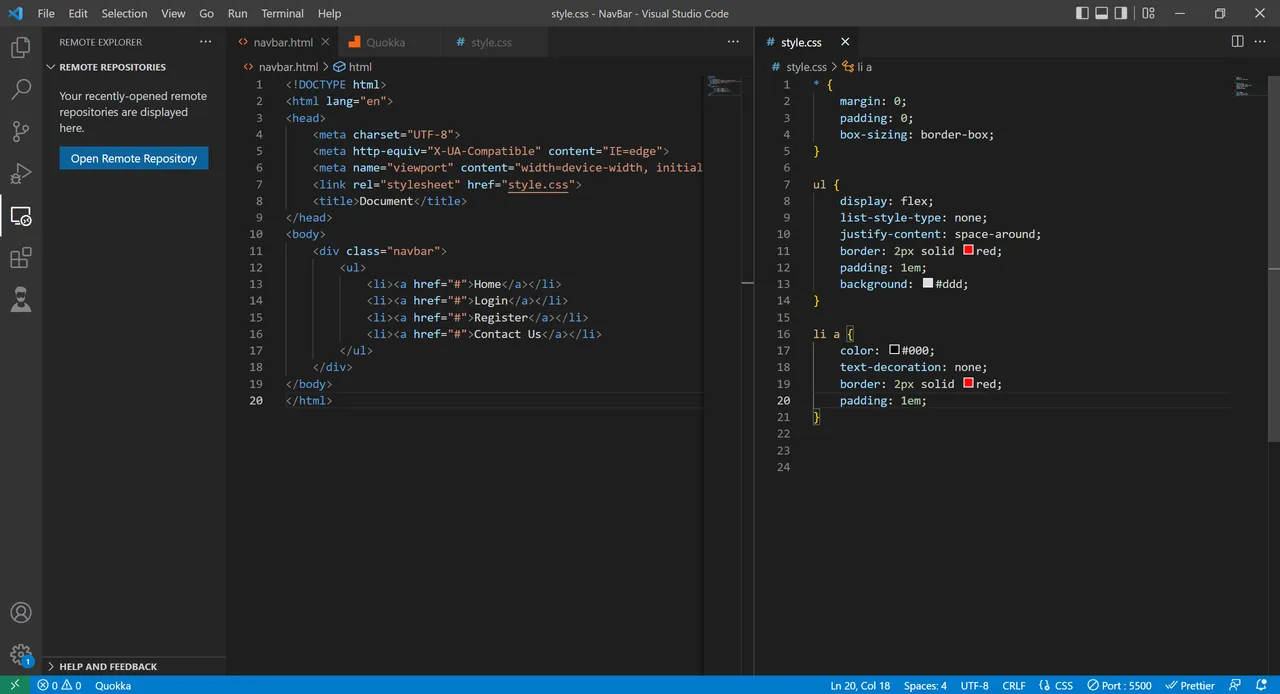Toggle bottom panel visibility
The image size is (1280, 694).
pyautogui.click(x=1102, y=13)
